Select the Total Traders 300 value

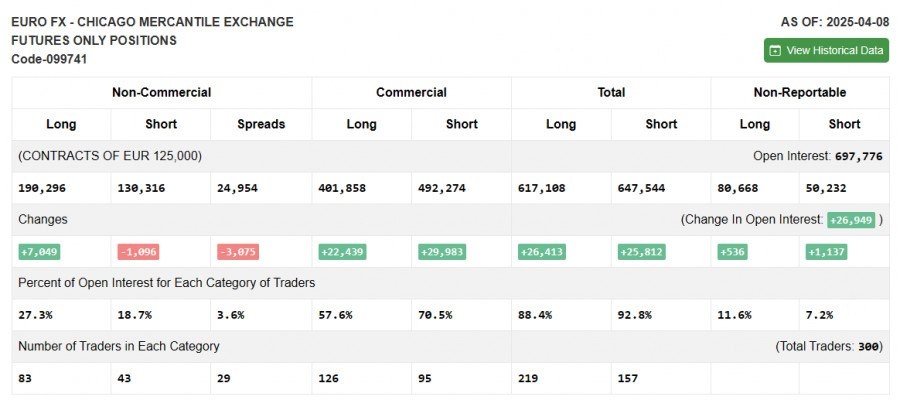click(869, 346)
